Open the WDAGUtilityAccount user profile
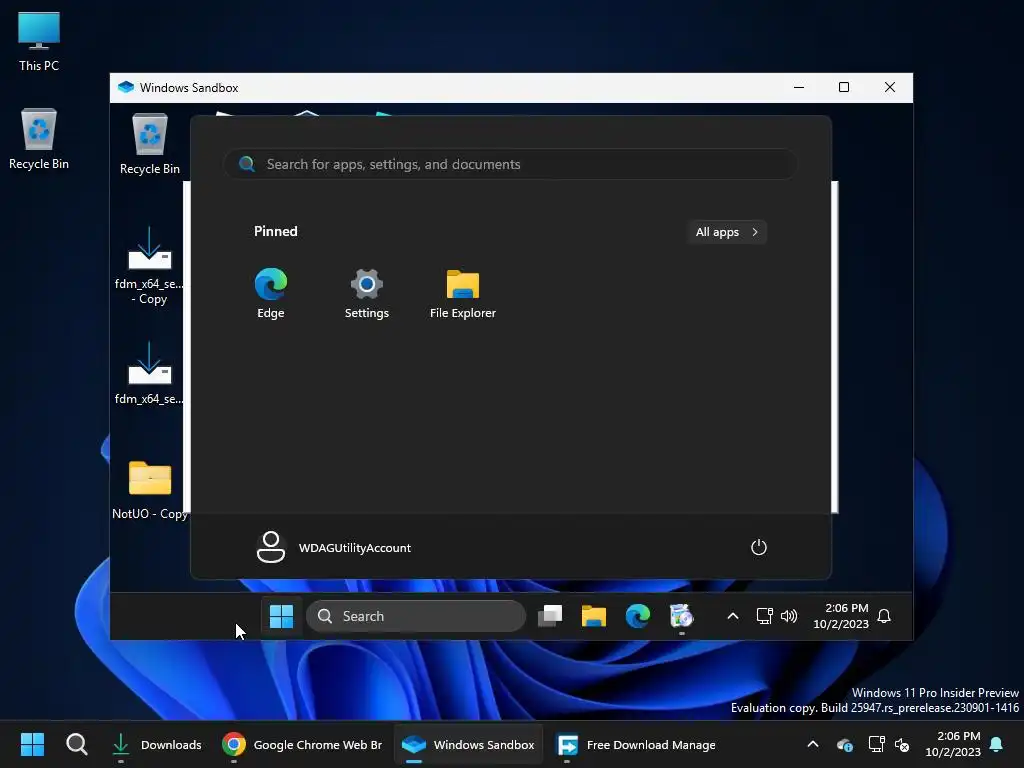 pyautogui.click(x=334, y=547)
